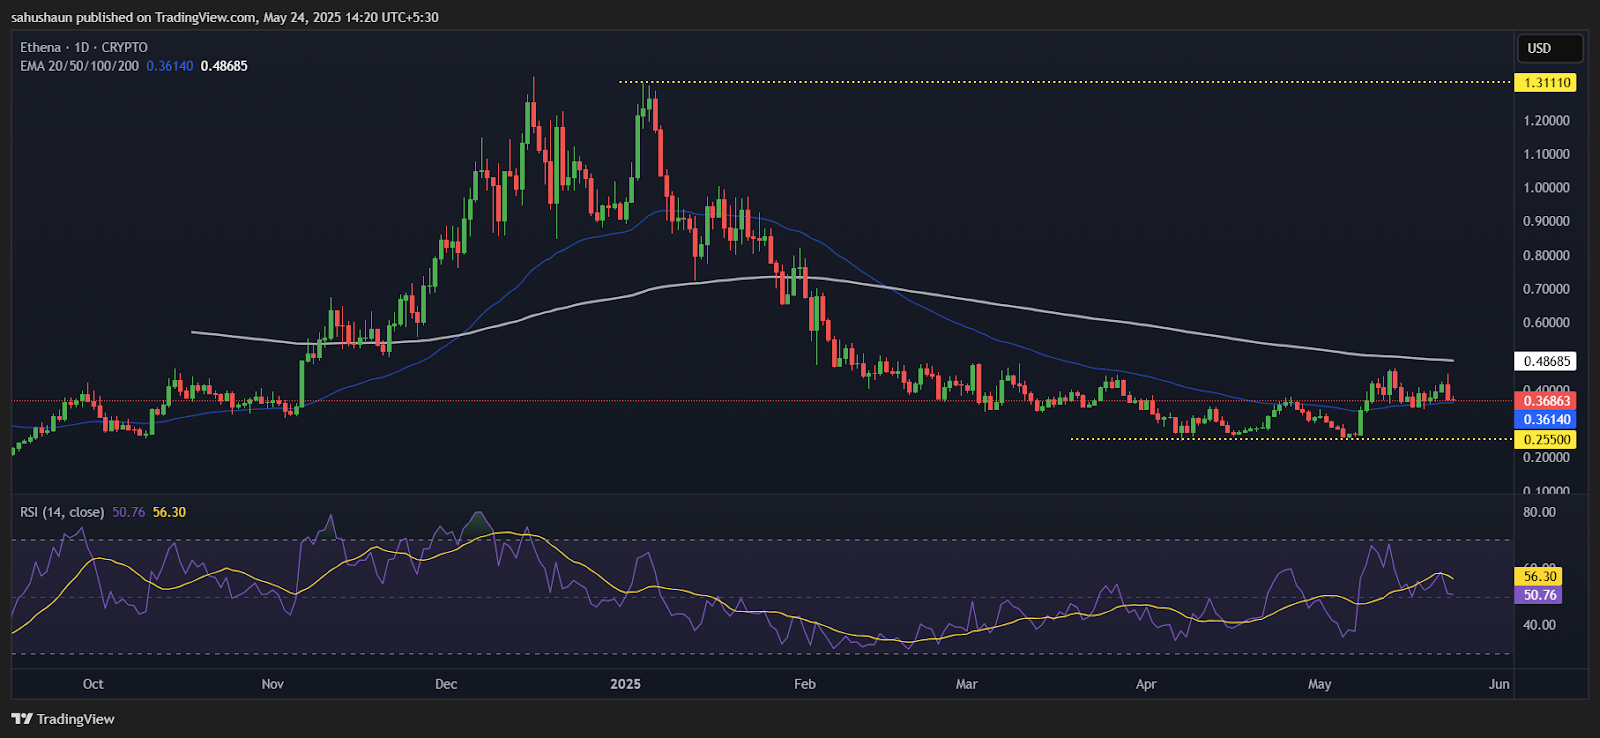Click the red 0.36863 current price label
This screenshot has height=738, width=1600.
click(x=1546, y=401)
